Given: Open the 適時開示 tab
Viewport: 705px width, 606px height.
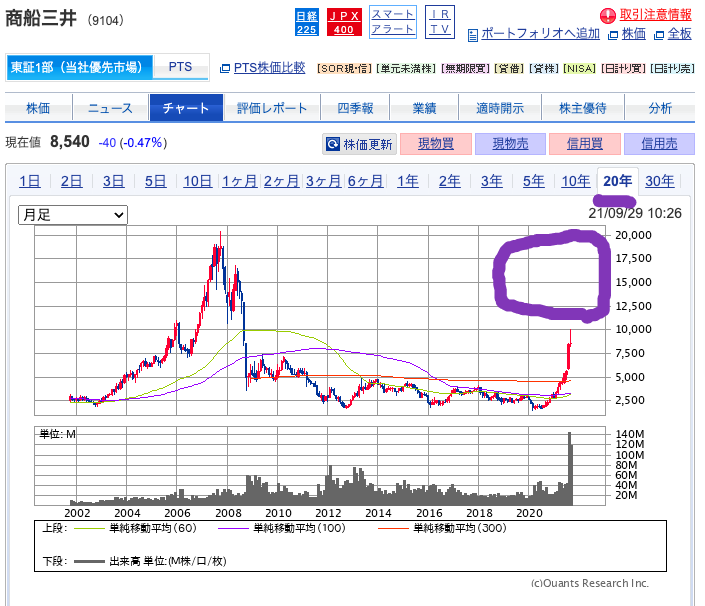Looking at the screenshot, I should (x=500, y=108).
